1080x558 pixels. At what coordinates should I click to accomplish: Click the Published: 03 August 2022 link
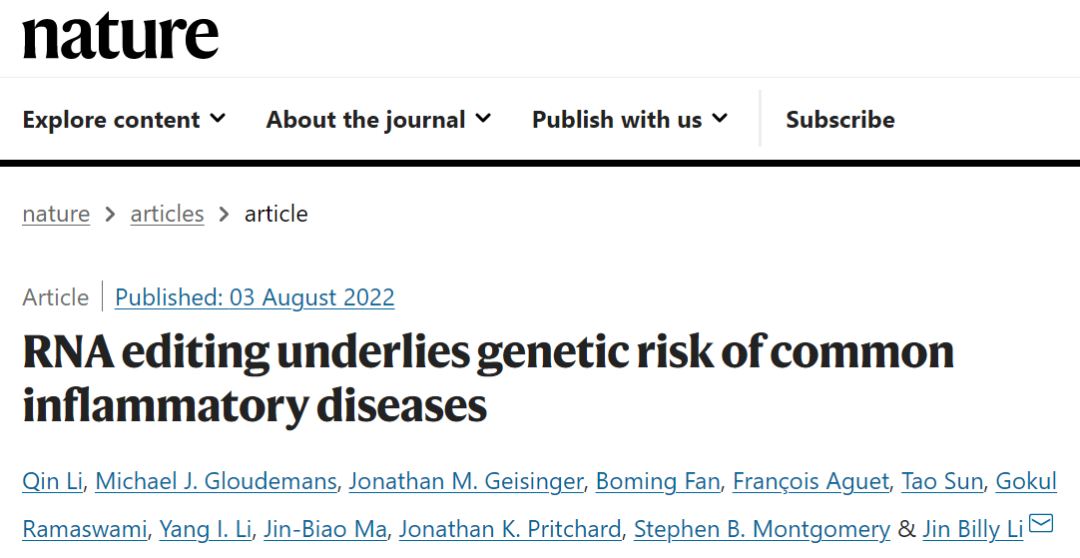pos(255,298)
